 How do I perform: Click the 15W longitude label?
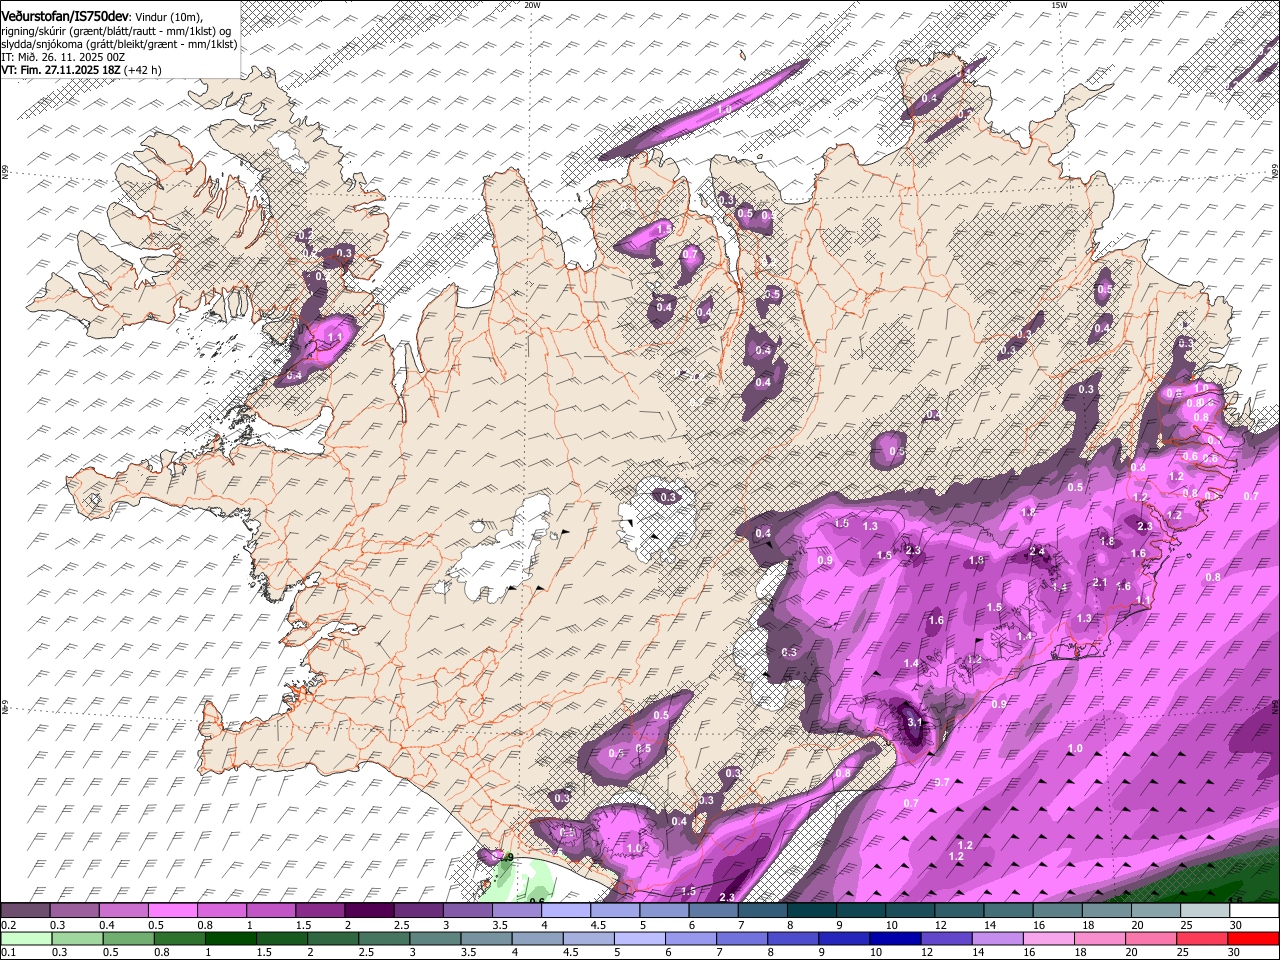coord(1059,5)
